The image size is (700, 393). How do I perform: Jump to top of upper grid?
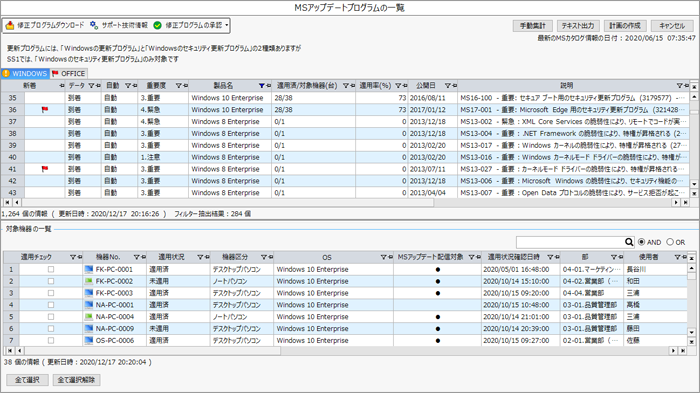(x=694, y=87)
